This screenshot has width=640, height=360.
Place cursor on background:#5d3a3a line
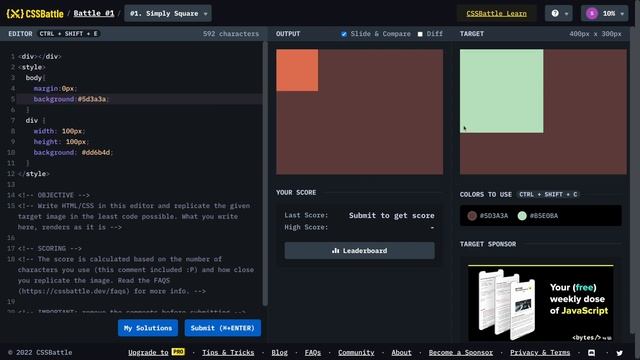[x=140, y=99]
